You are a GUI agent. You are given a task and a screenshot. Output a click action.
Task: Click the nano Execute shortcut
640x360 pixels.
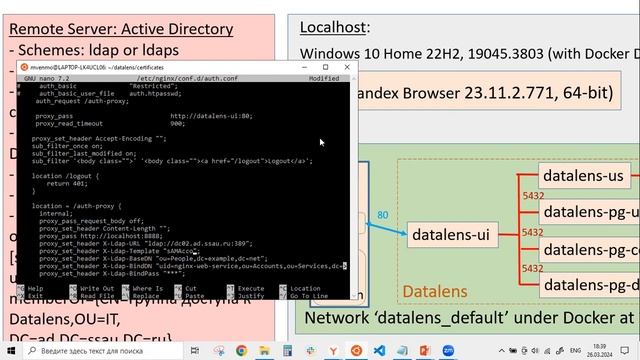pos(246,289)
